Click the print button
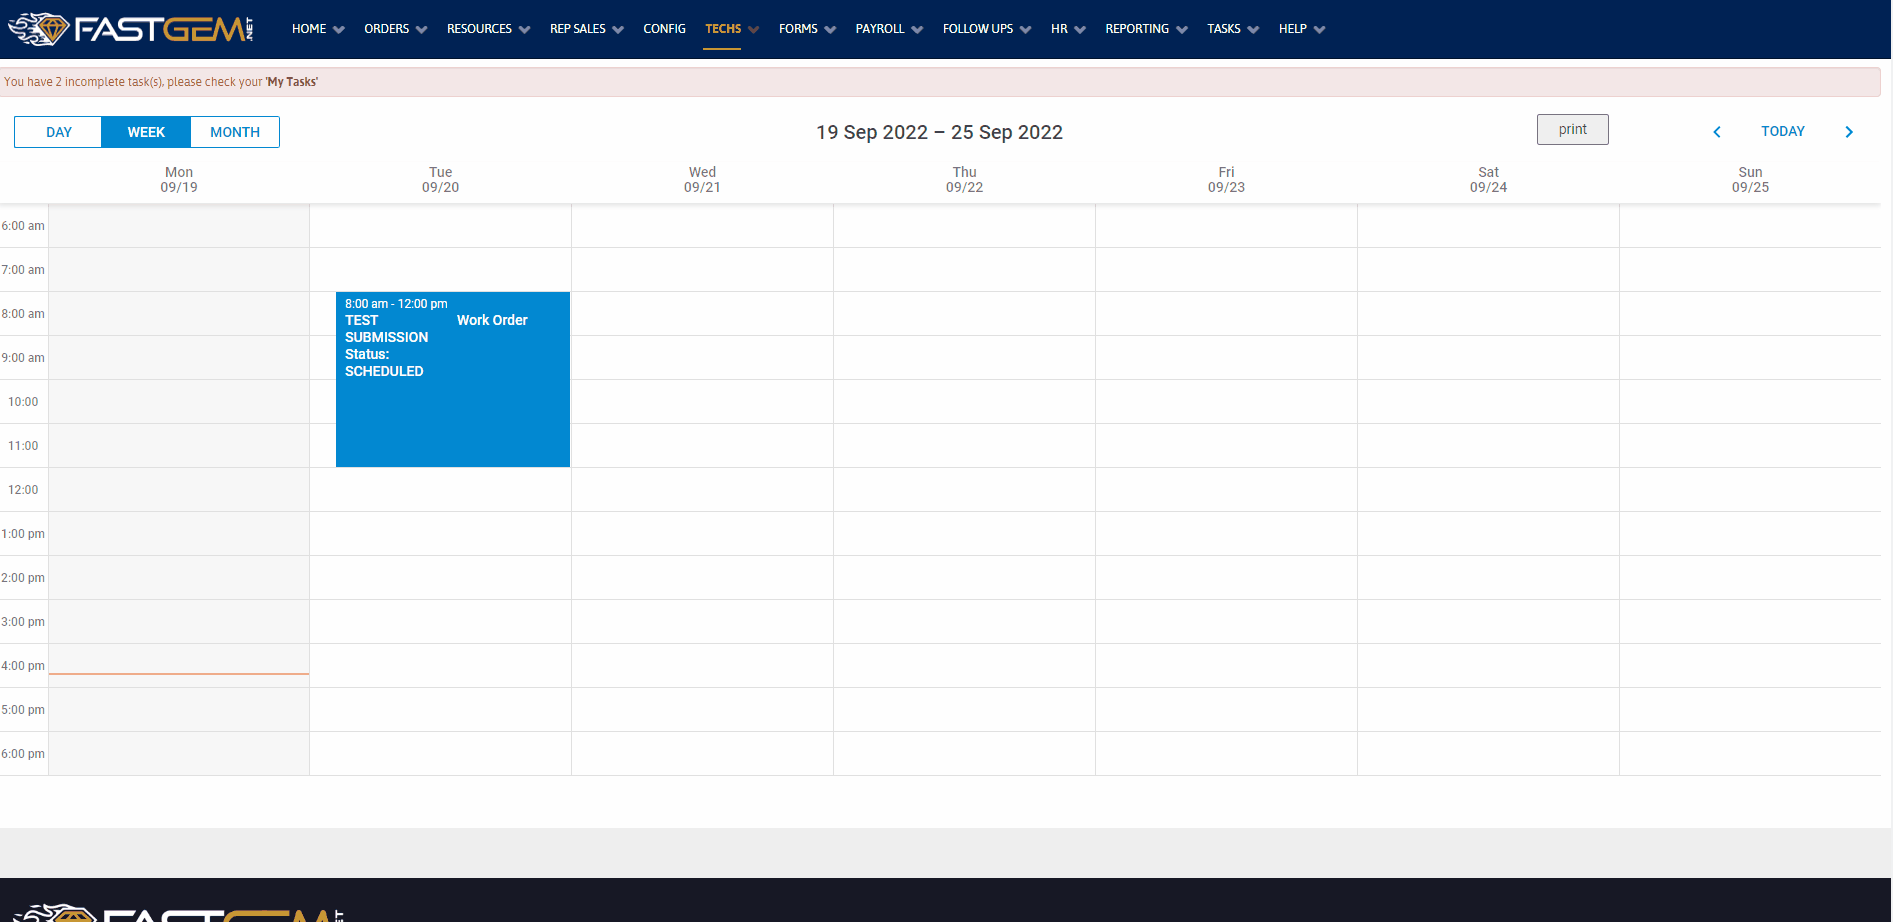 (1573, 130)
